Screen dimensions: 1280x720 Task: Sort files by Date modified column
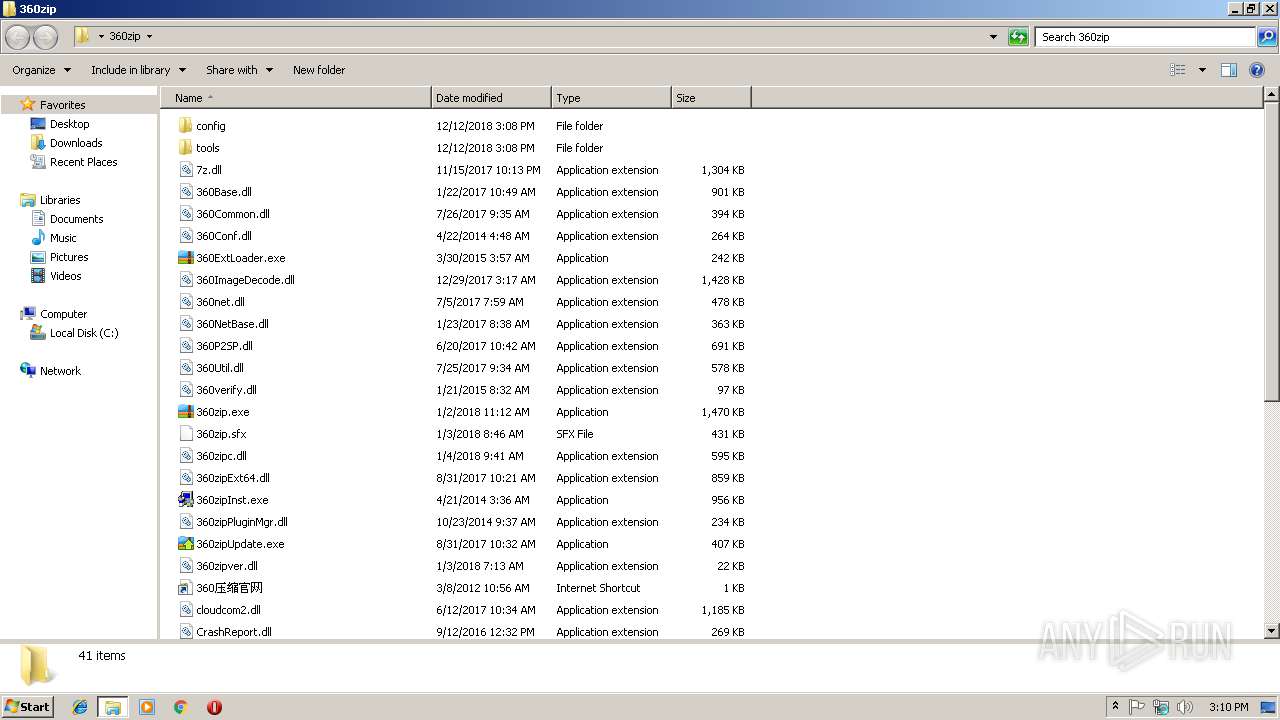click(491, 98)
